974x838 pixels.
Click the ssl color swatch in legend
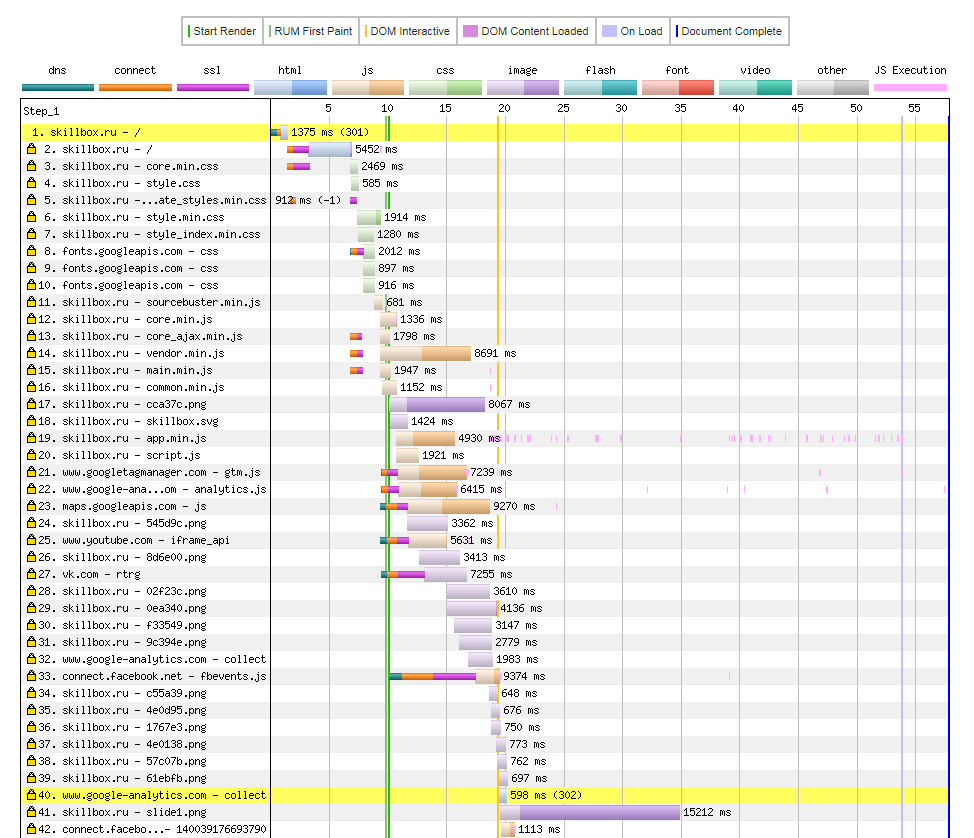pyautogui.click(x=212, y=88)
